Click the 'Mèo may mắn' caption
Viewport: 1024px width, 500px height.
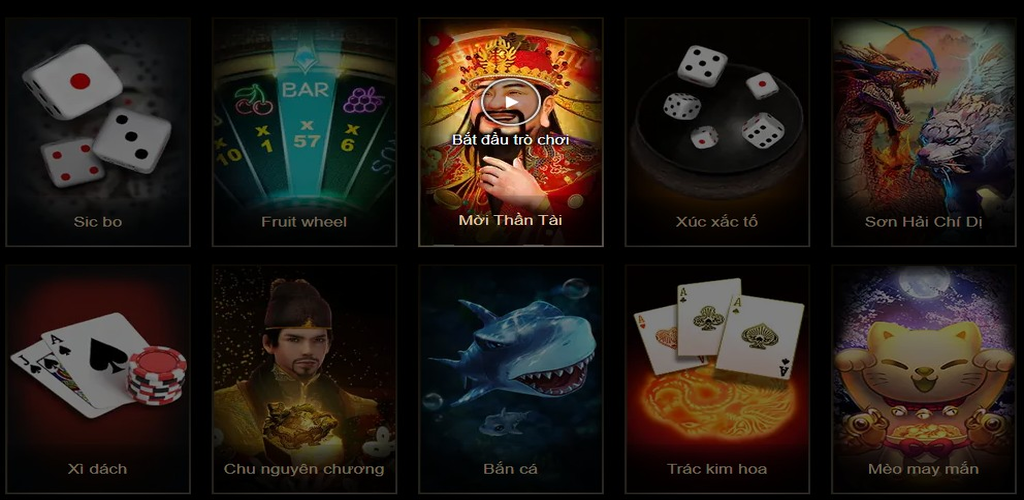(x=923, y=469)
